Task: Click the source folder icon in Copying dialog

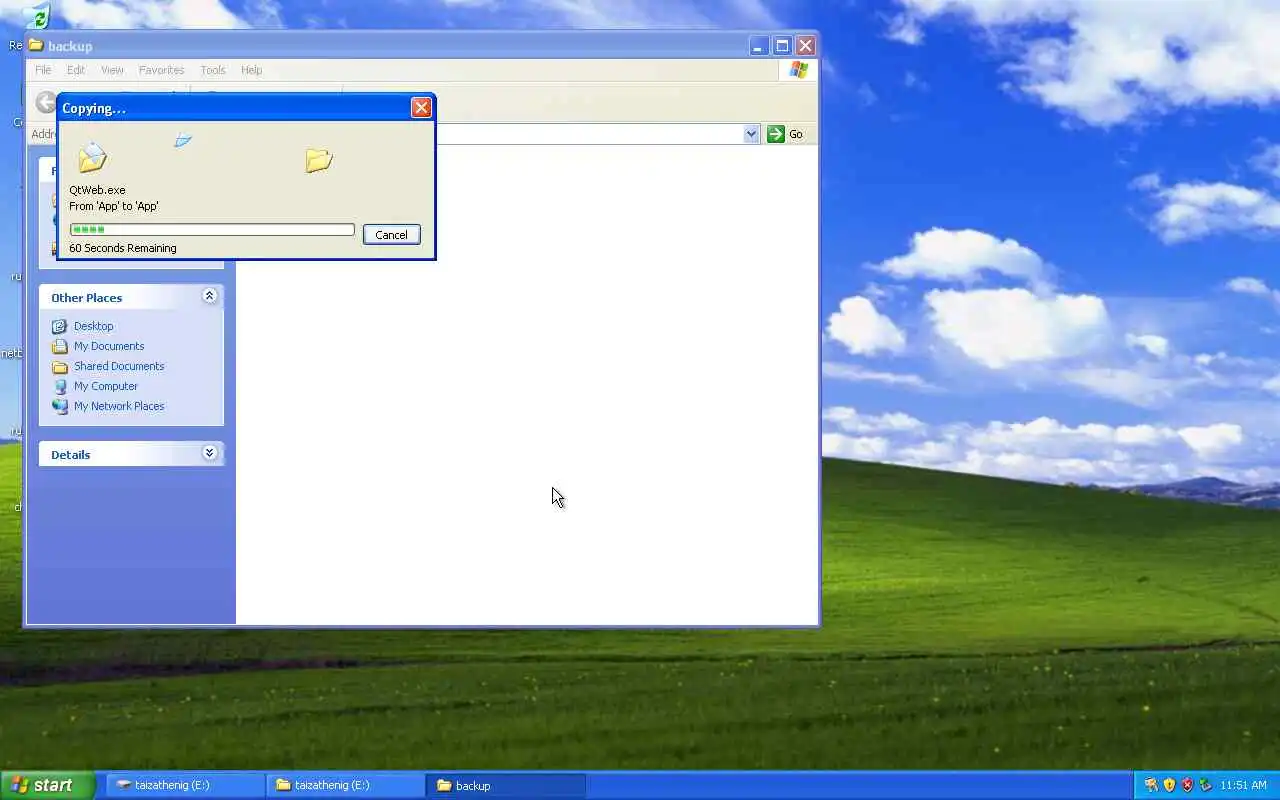Action: click(92, 157)
